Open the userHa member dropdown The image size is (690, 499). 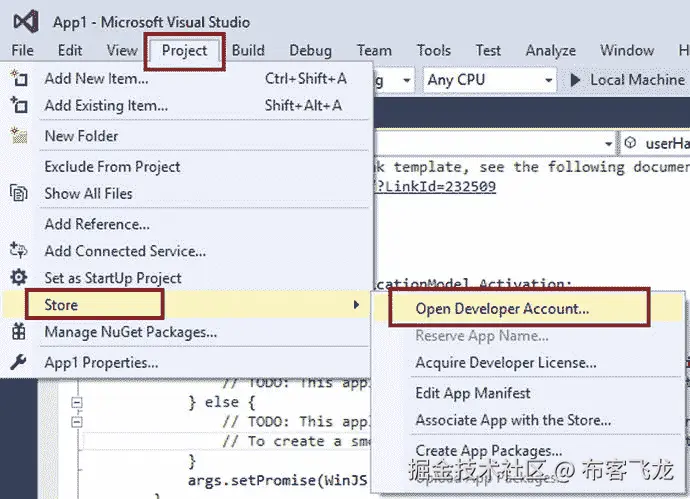click(655, 143)
